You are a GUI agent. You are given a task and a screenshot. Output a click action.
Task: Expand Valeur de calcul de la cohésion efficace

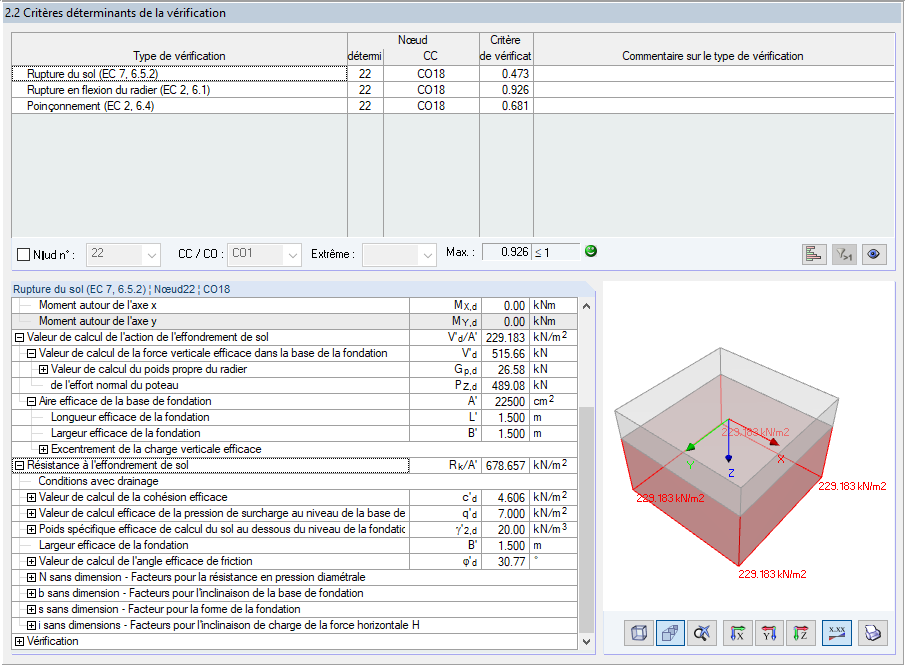[31, 498]
